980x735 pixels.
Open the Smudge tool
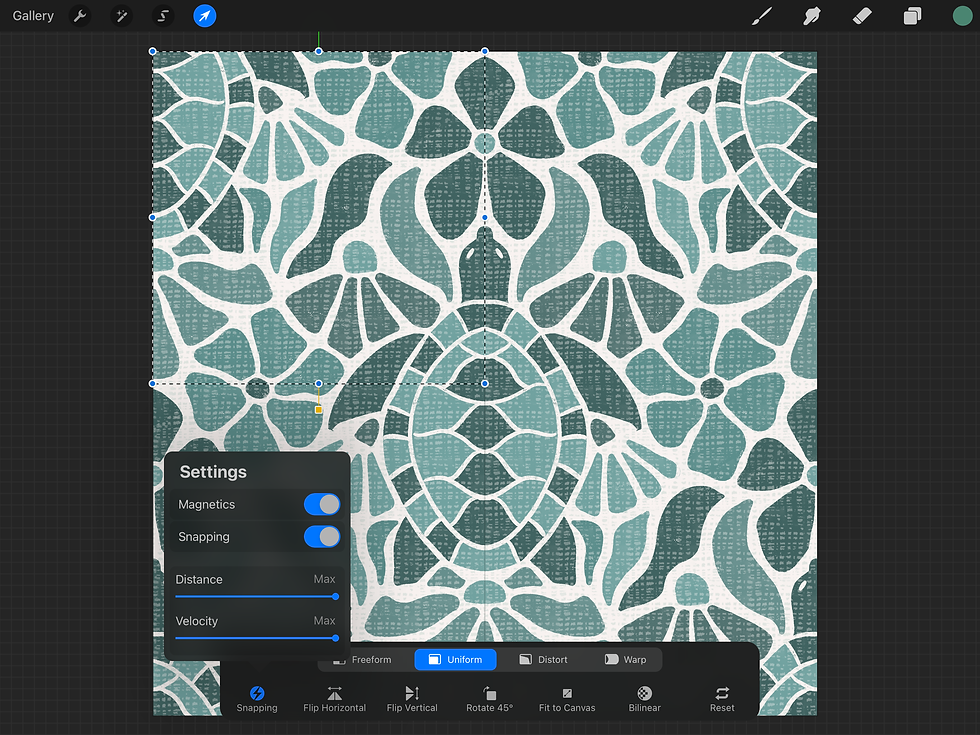point(811,15)
